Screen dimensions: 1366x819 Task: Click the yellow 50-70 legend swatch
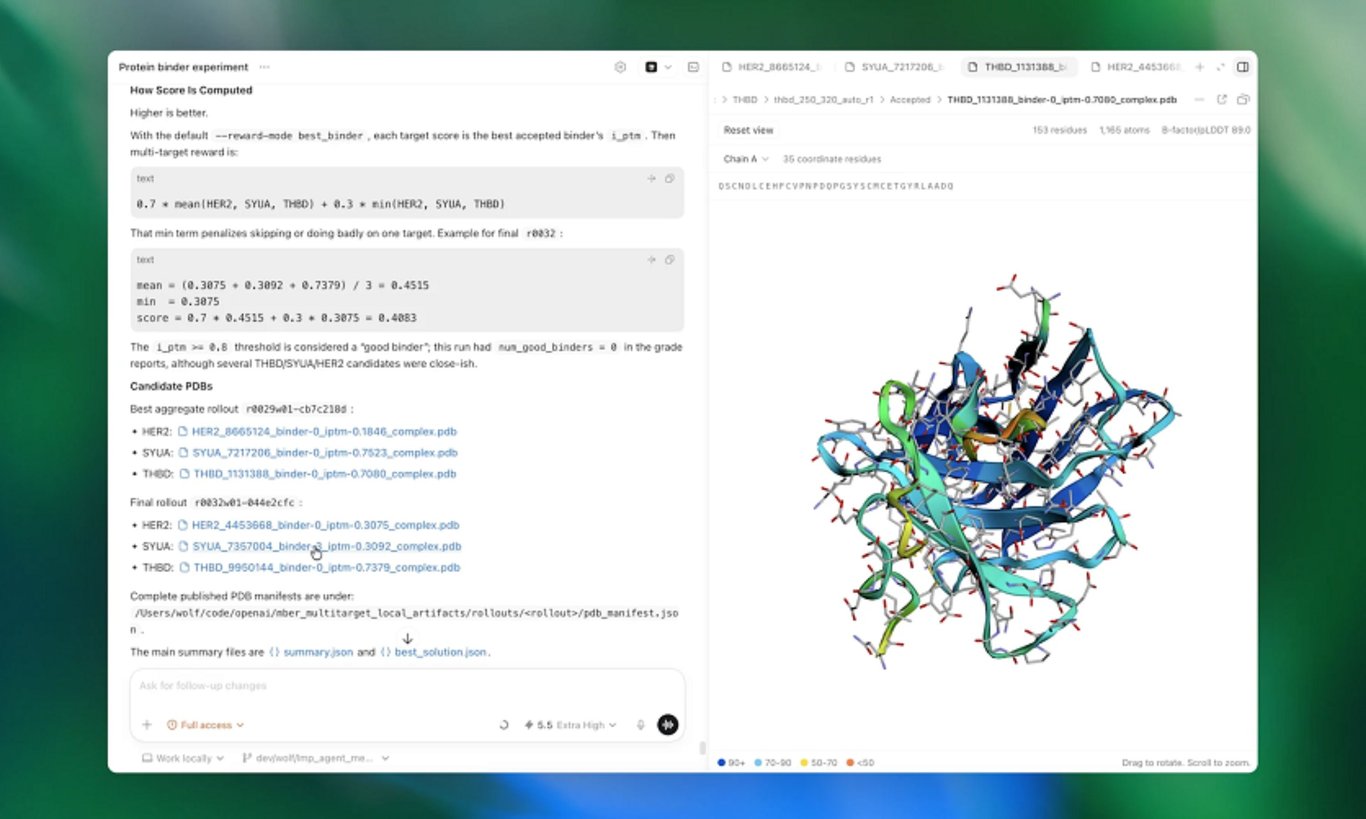click(805, 763)
